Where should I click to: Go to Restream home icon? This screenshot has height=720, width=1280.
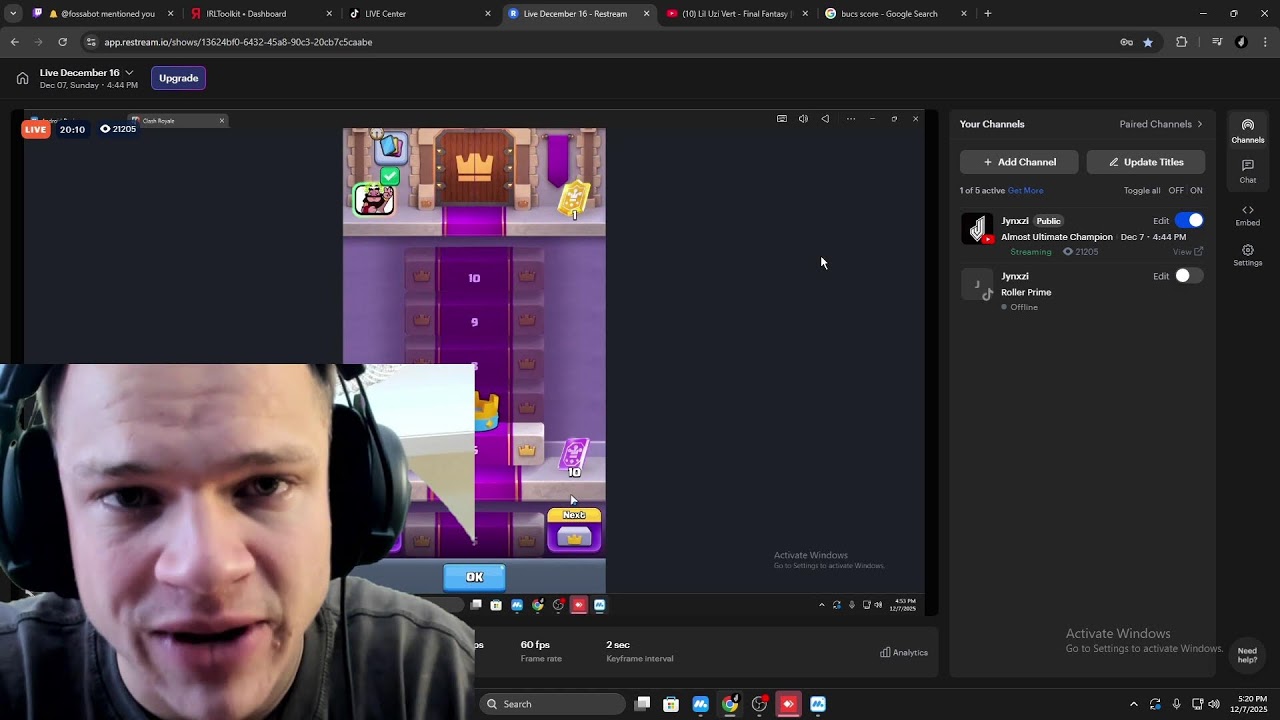22,78
